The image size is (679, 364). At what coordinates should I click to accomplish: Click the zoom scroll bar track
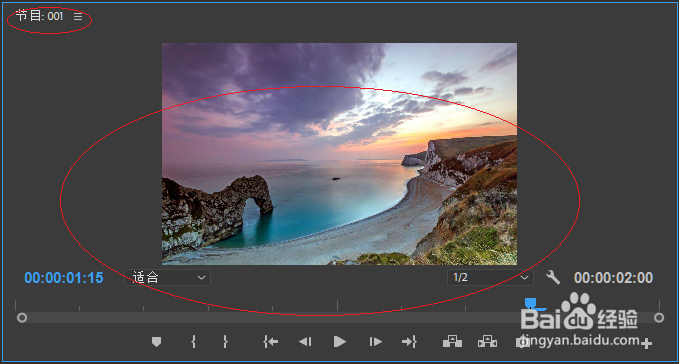tap(340, 318)
